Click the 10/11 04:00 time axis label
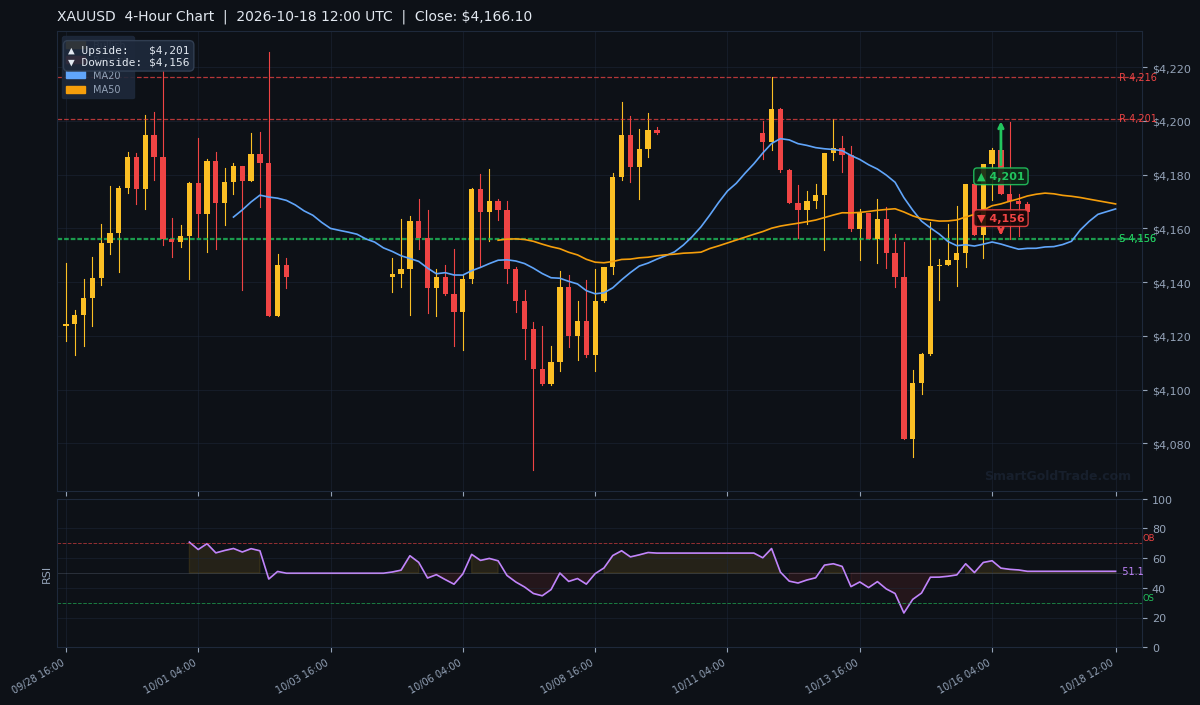This screenshot has height=705, width=1200. 700,676
